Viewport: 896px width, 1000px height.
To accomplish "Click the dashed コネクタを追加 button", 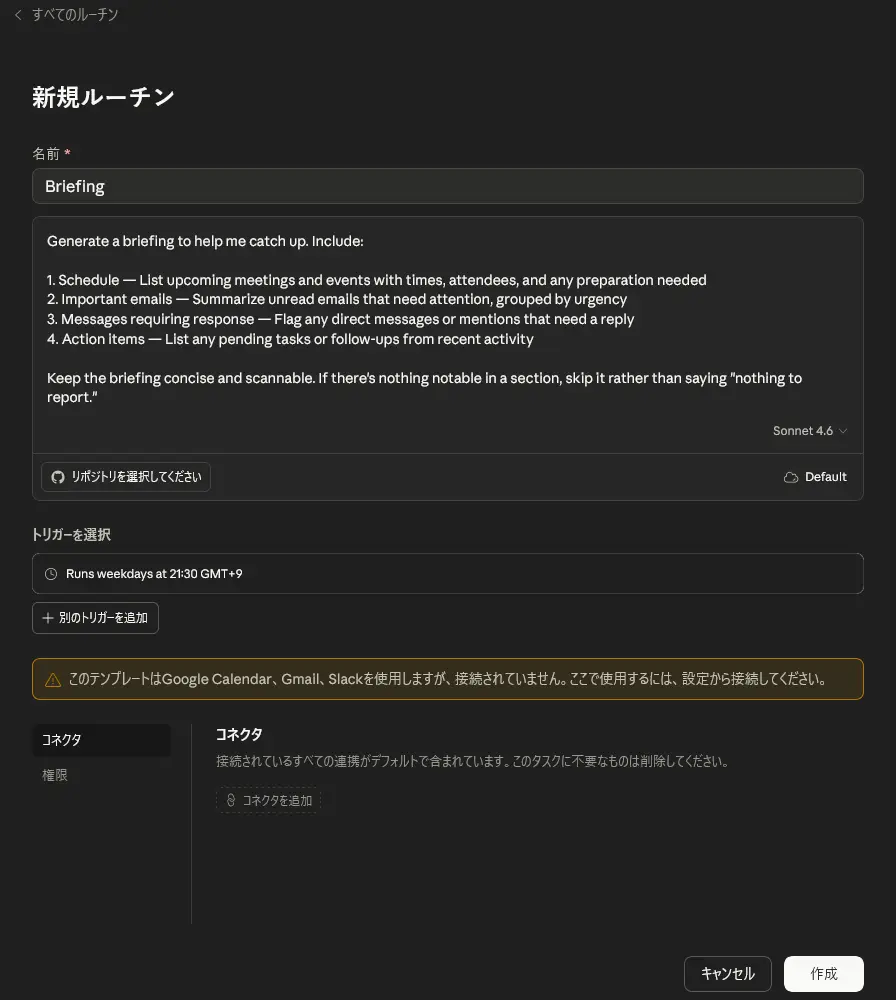I will click(x=269, y=800).
